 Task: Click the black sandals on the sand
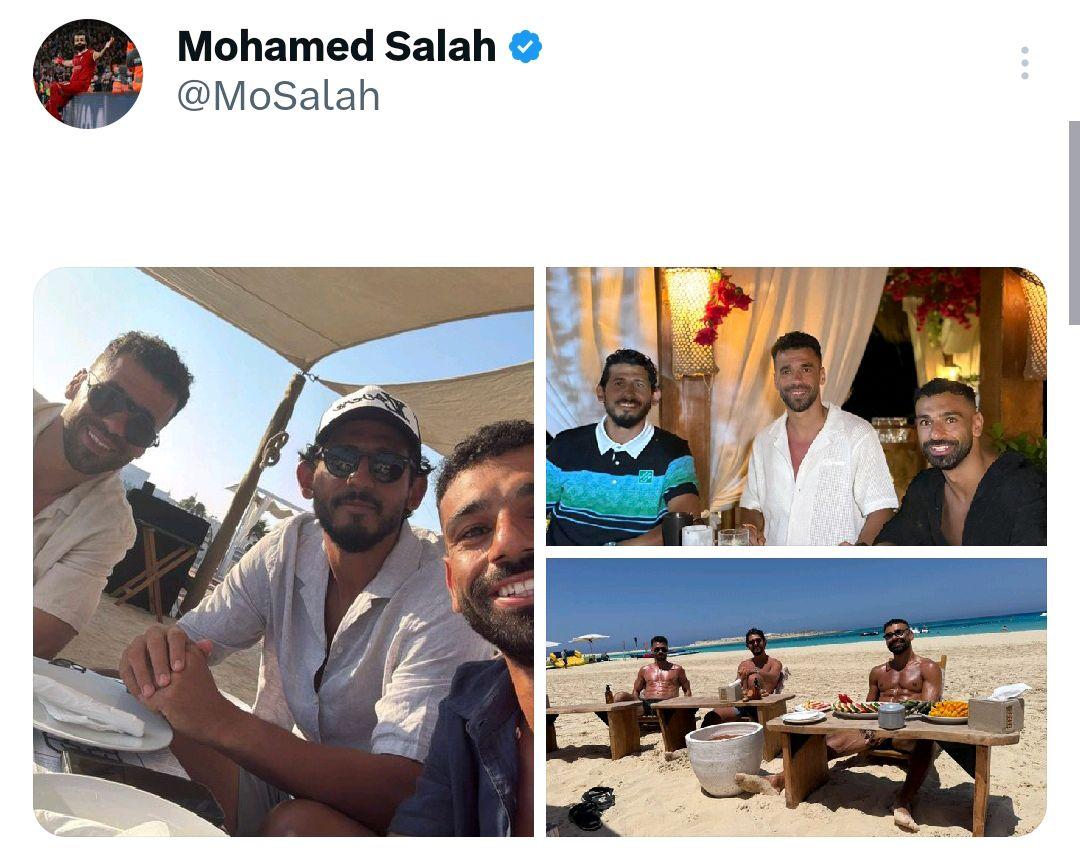[x=591, y=807]
